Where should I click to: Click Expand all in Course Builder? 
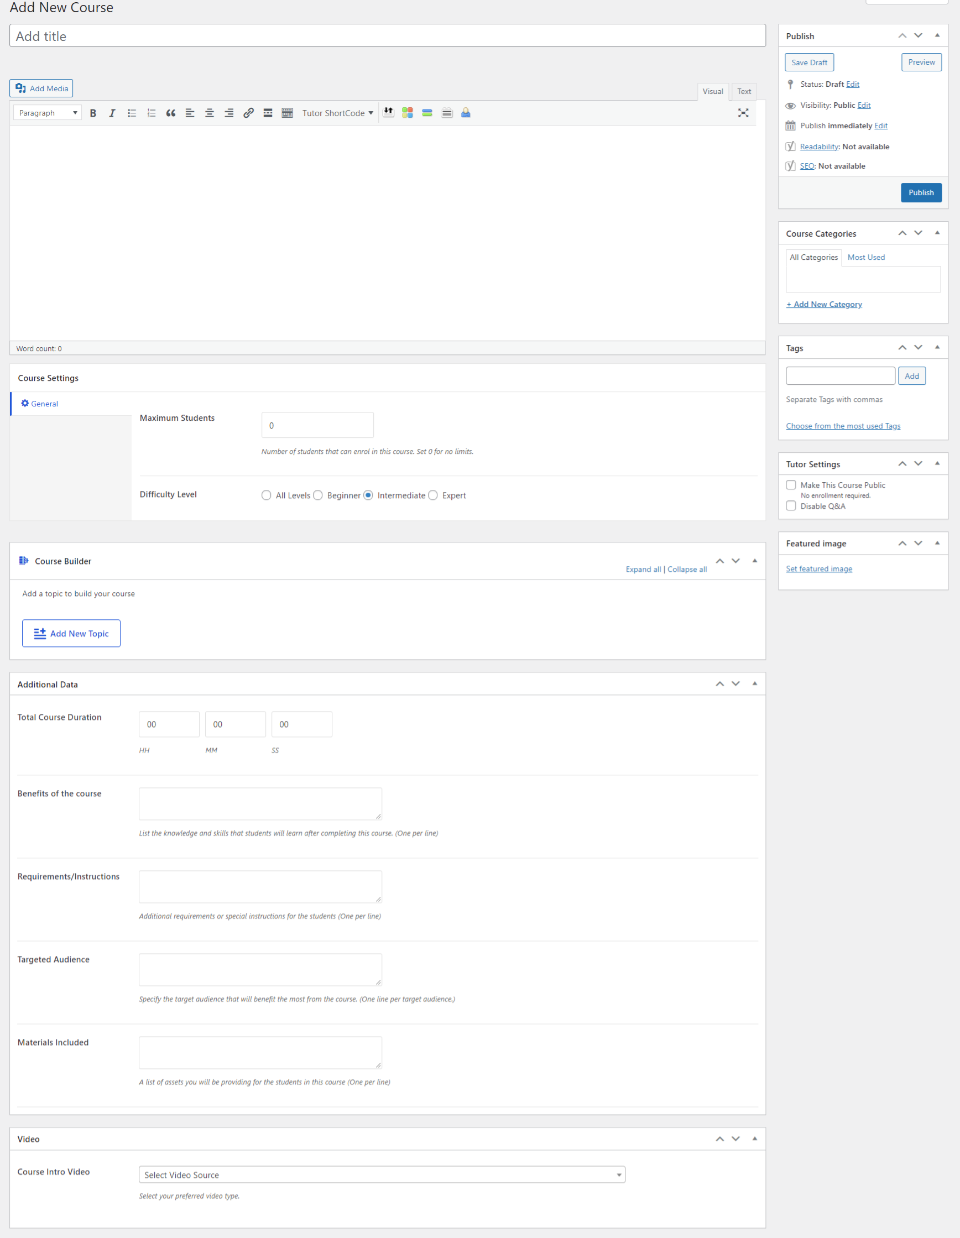[643, 569]
